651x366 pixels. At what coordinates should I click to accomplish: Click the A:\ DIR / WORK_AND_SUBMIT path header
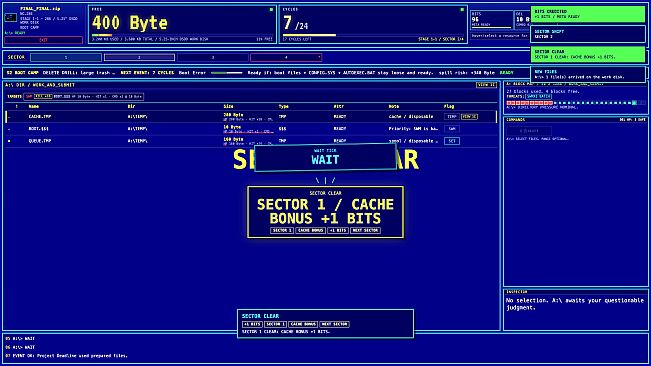(40, 85)
